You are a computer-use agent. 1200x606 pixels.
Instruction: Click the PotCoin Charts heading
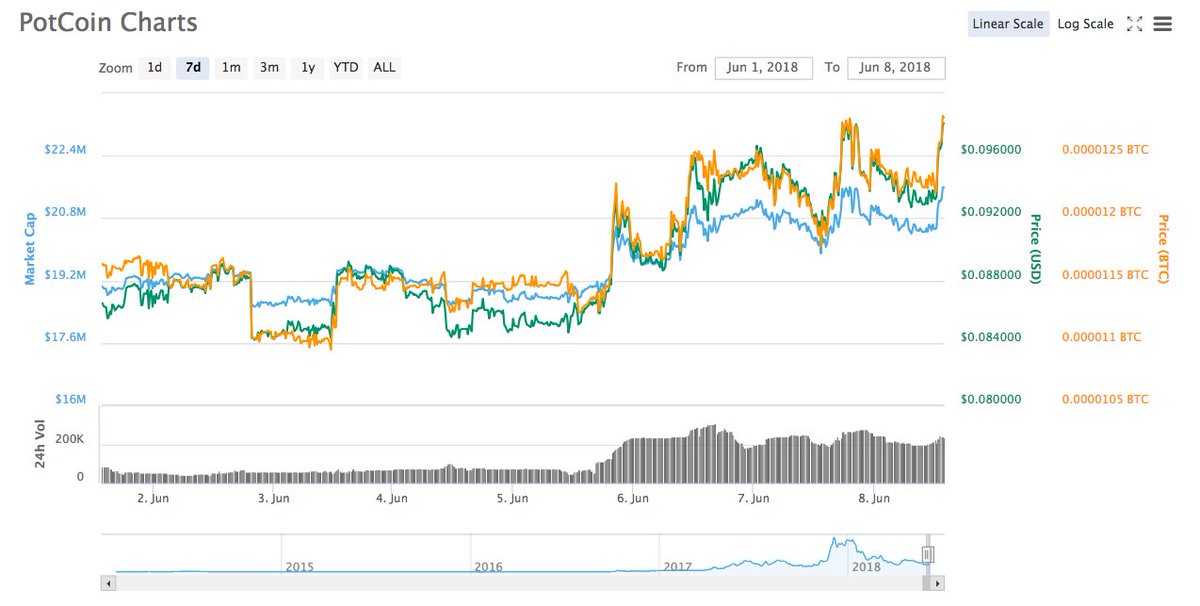click(108, 22)
